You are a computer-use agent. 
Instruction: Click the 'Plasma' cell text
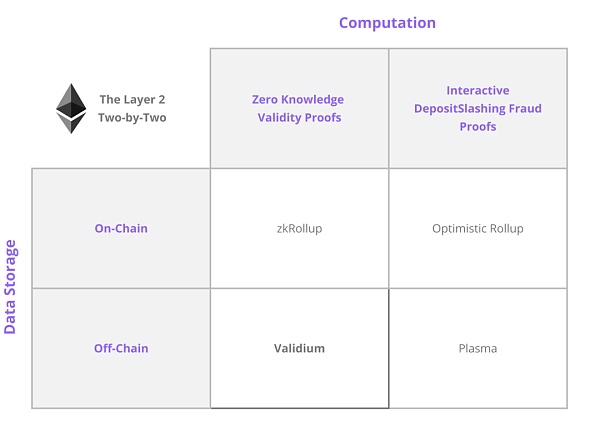(x=477, y=348)
